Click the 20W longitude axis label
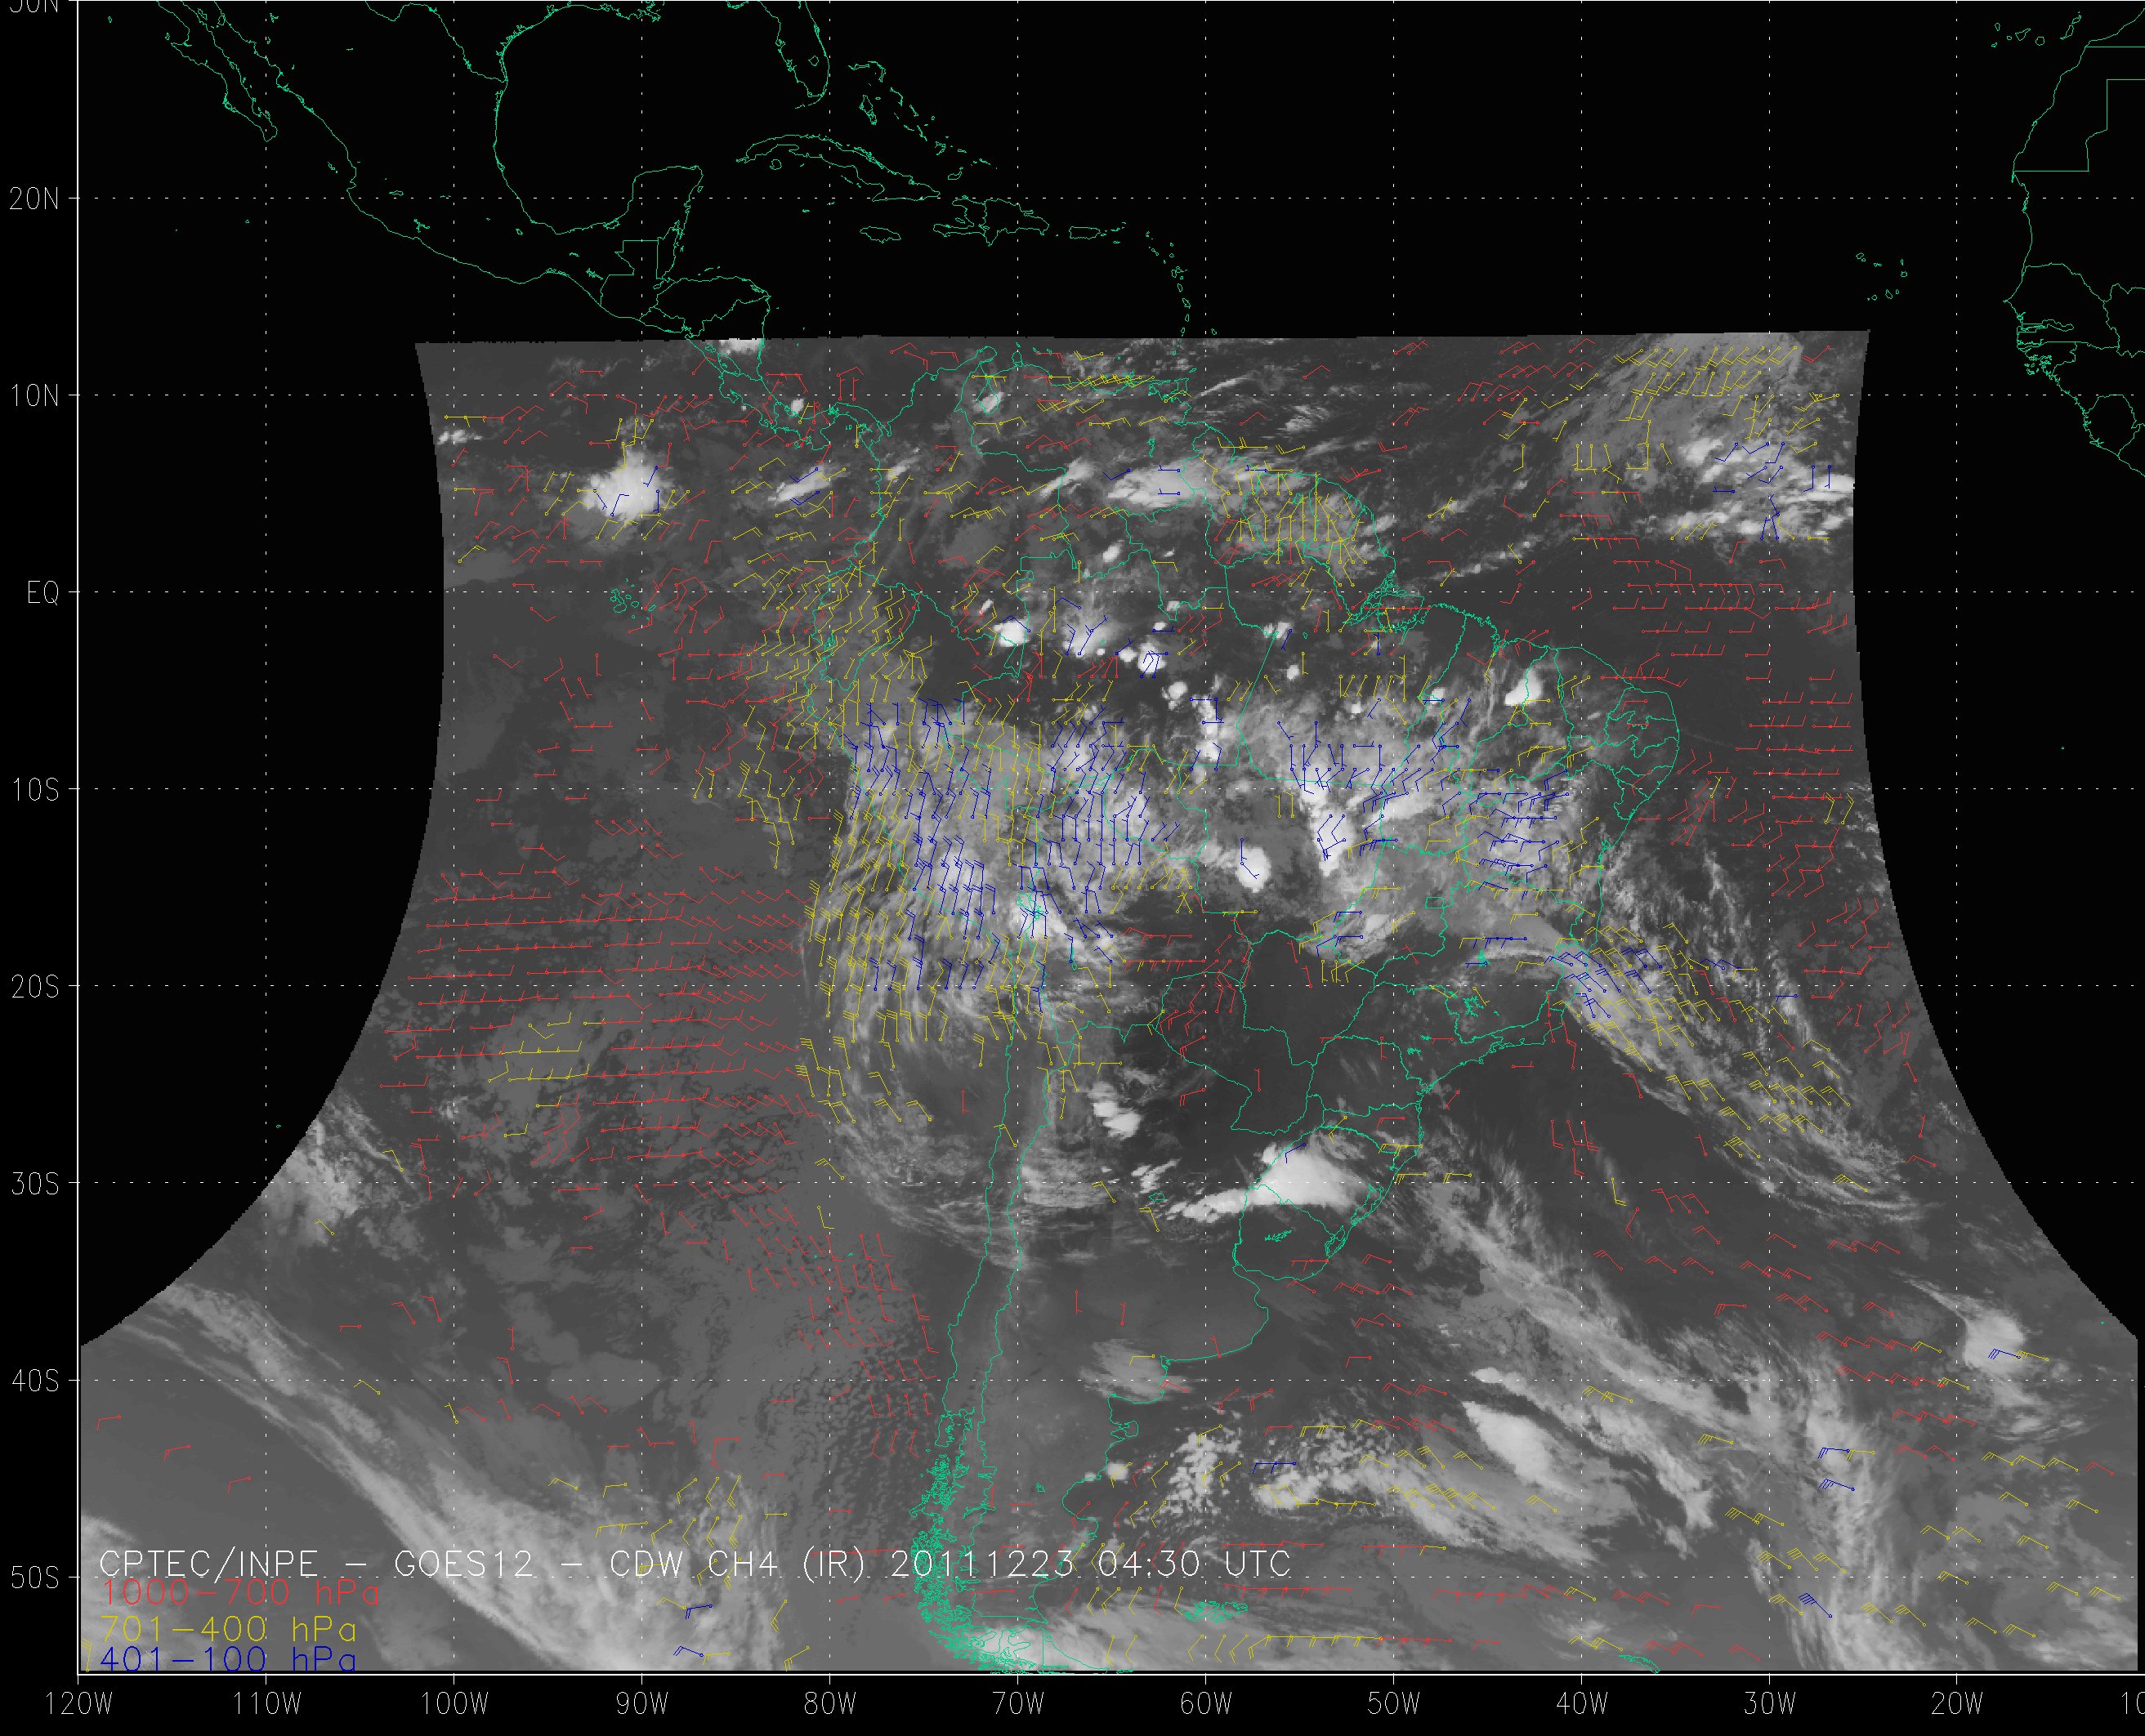The height and width of the screenshot is (1736, 2145). pos(1958,1703)
